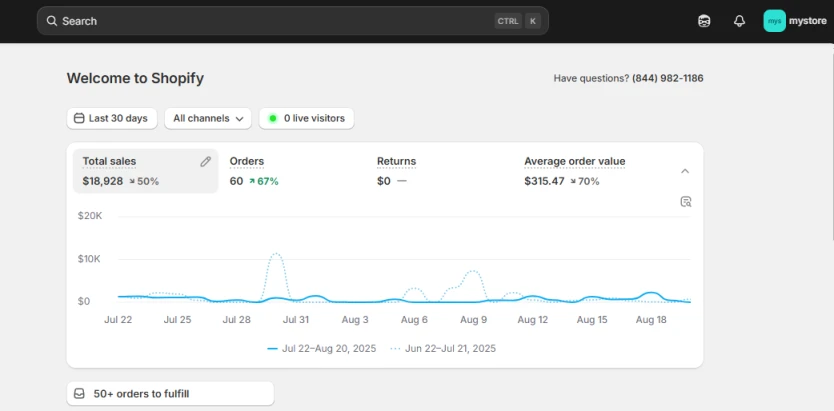Click the phone number (844) 982-1186
834x411 pixels.
(668, 78)
